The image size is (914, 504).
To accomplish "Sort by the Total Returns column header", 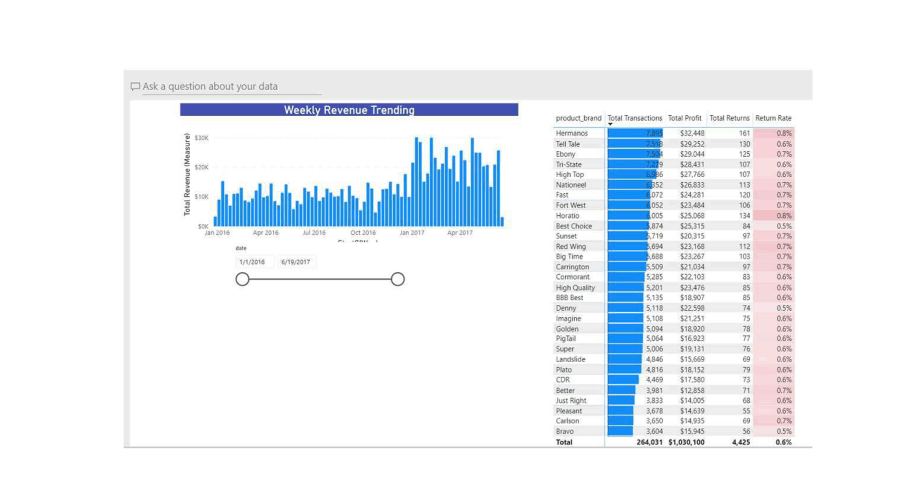I will [729, 118].
